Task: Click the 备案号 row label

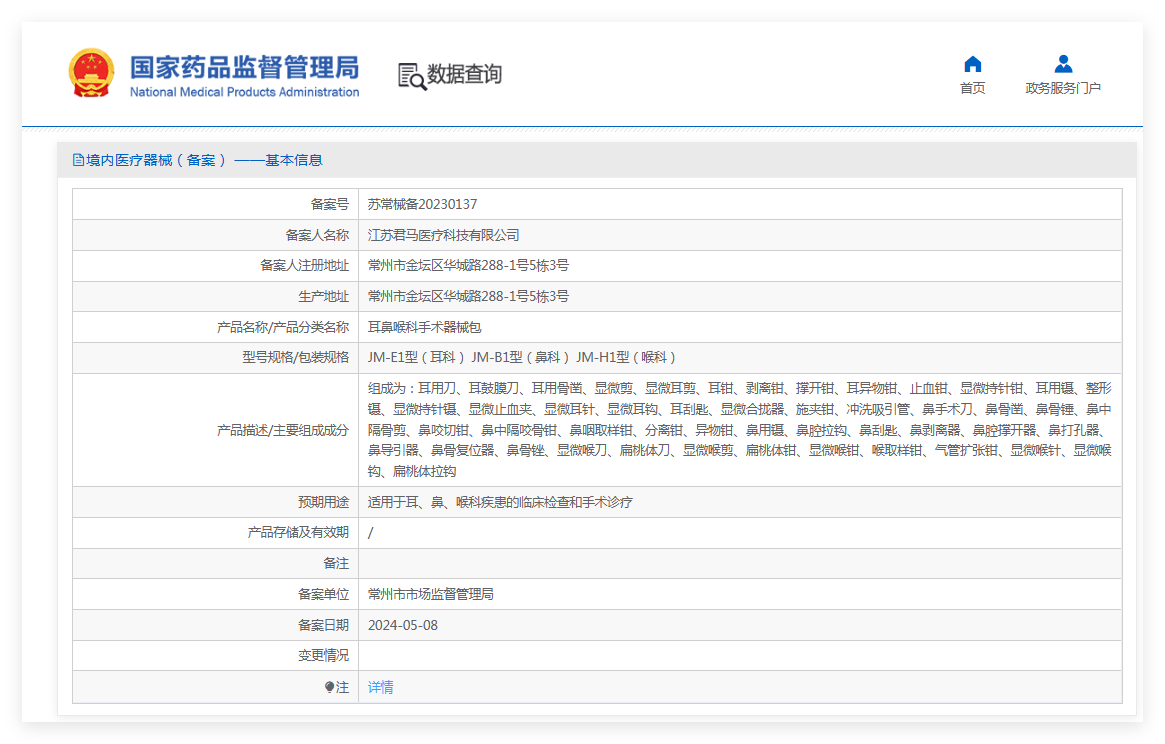Action: 329,204
